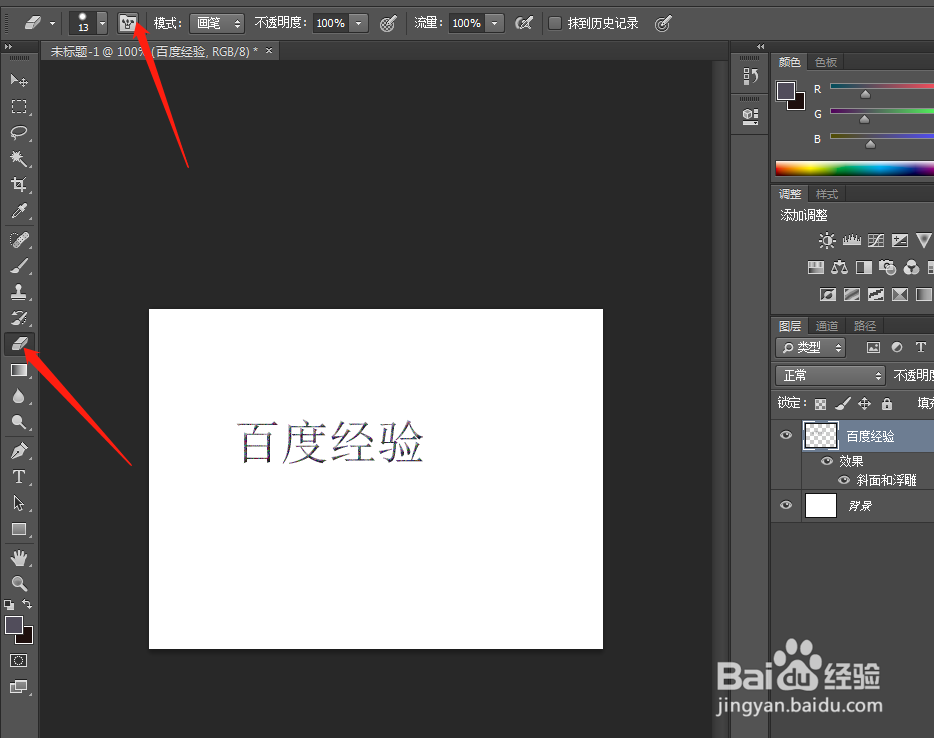Image resolution: width=934 pixels, height=738 pixels.
Task: Hide the 背景 layer
Action: tap(786, 505)
